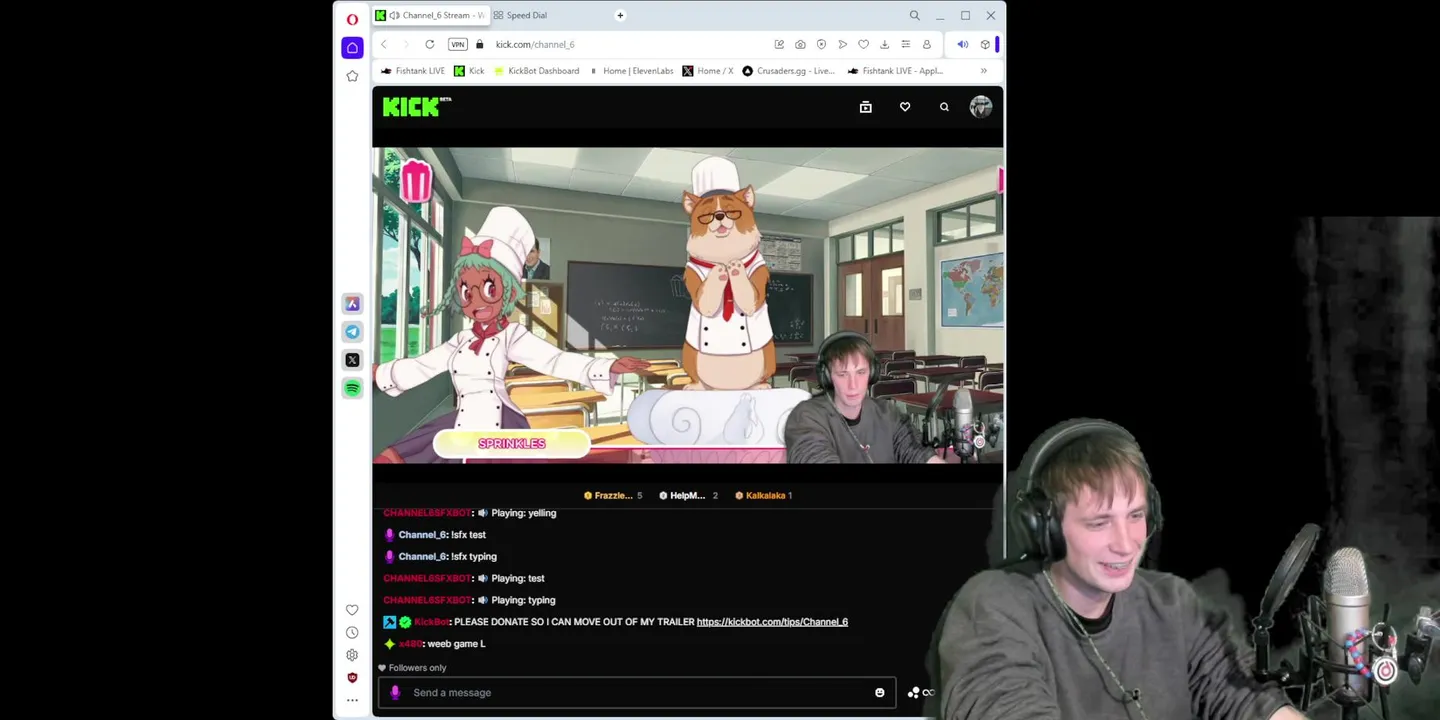Open the chat identity microphone badge
The width and height of the screenshot is (1440, 720).
coord(395,692)
